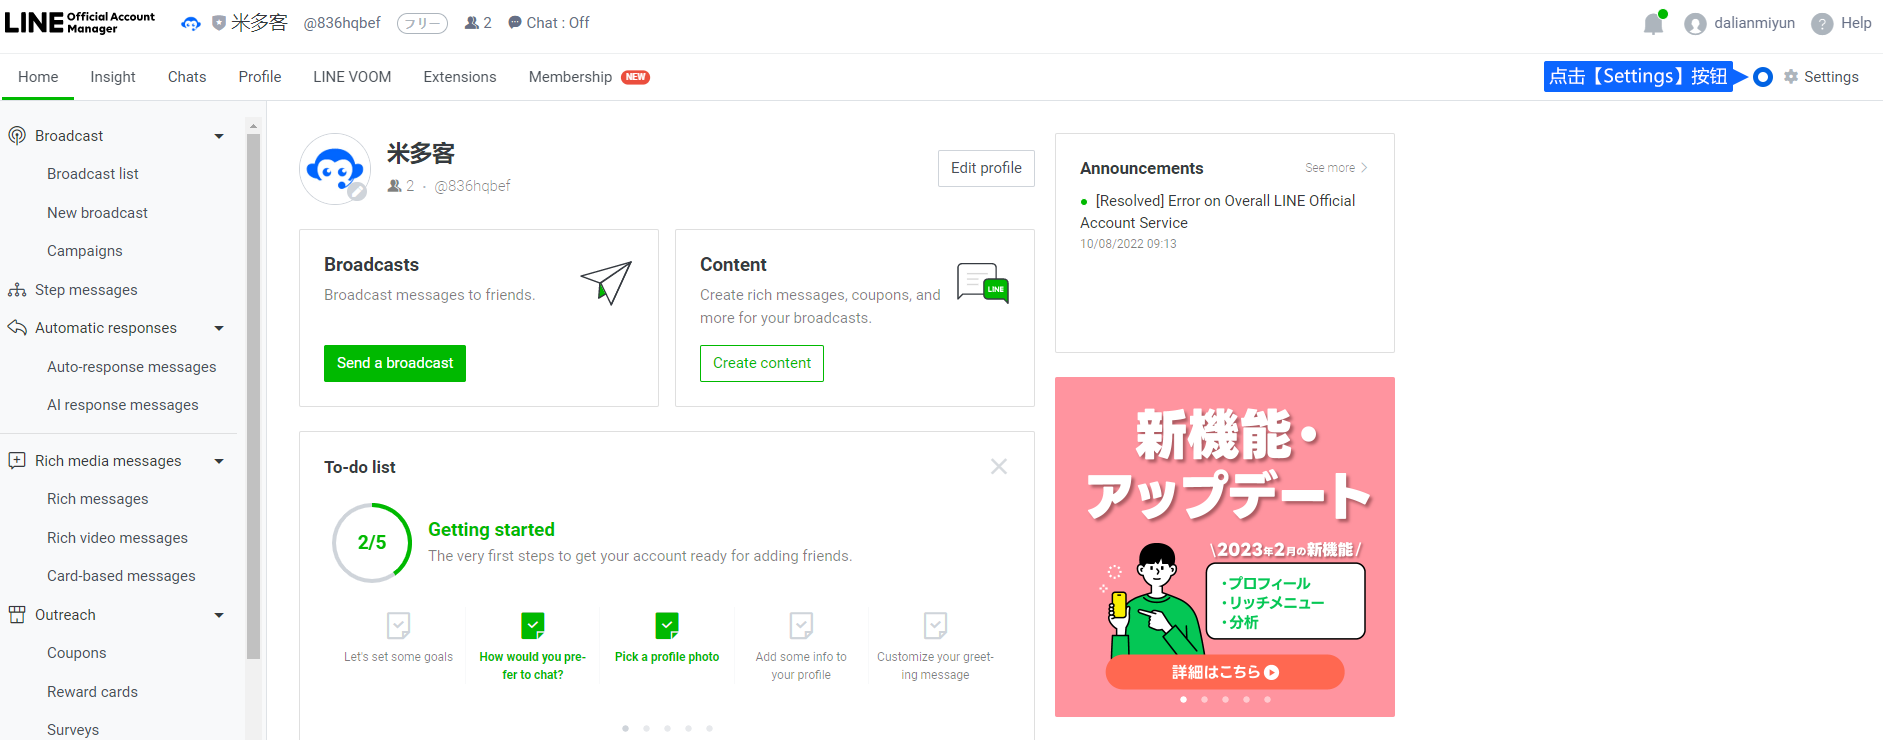Click the Help question mark icon
Viewport: 1883px width, 740px height.
point(1822,24)
